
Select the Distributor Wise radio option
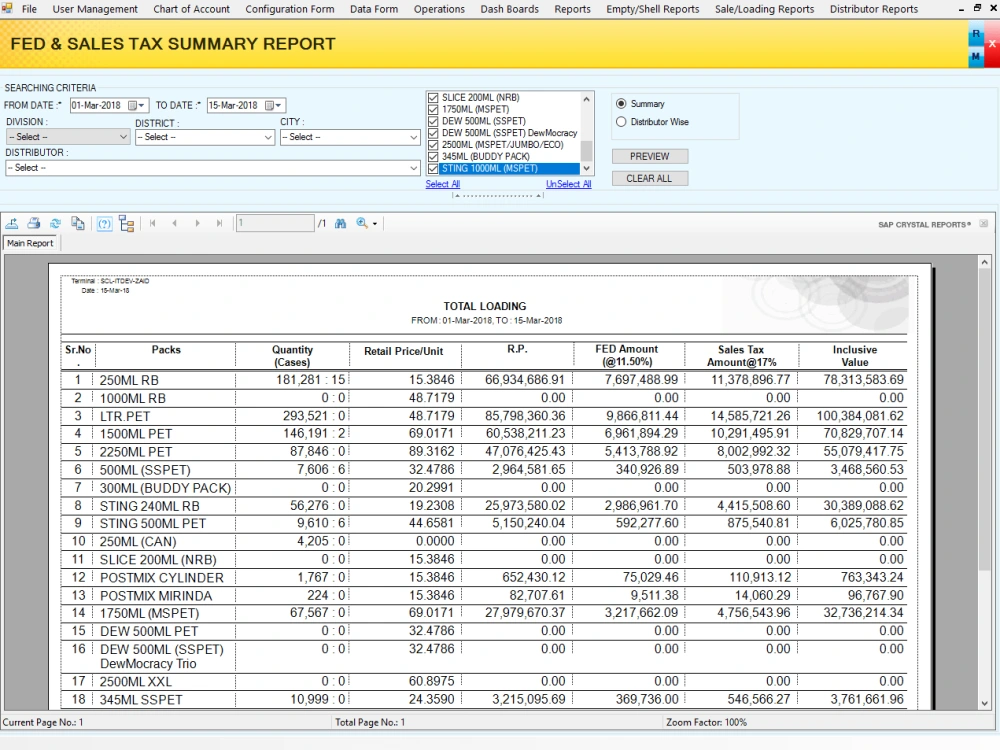point(621,122)
